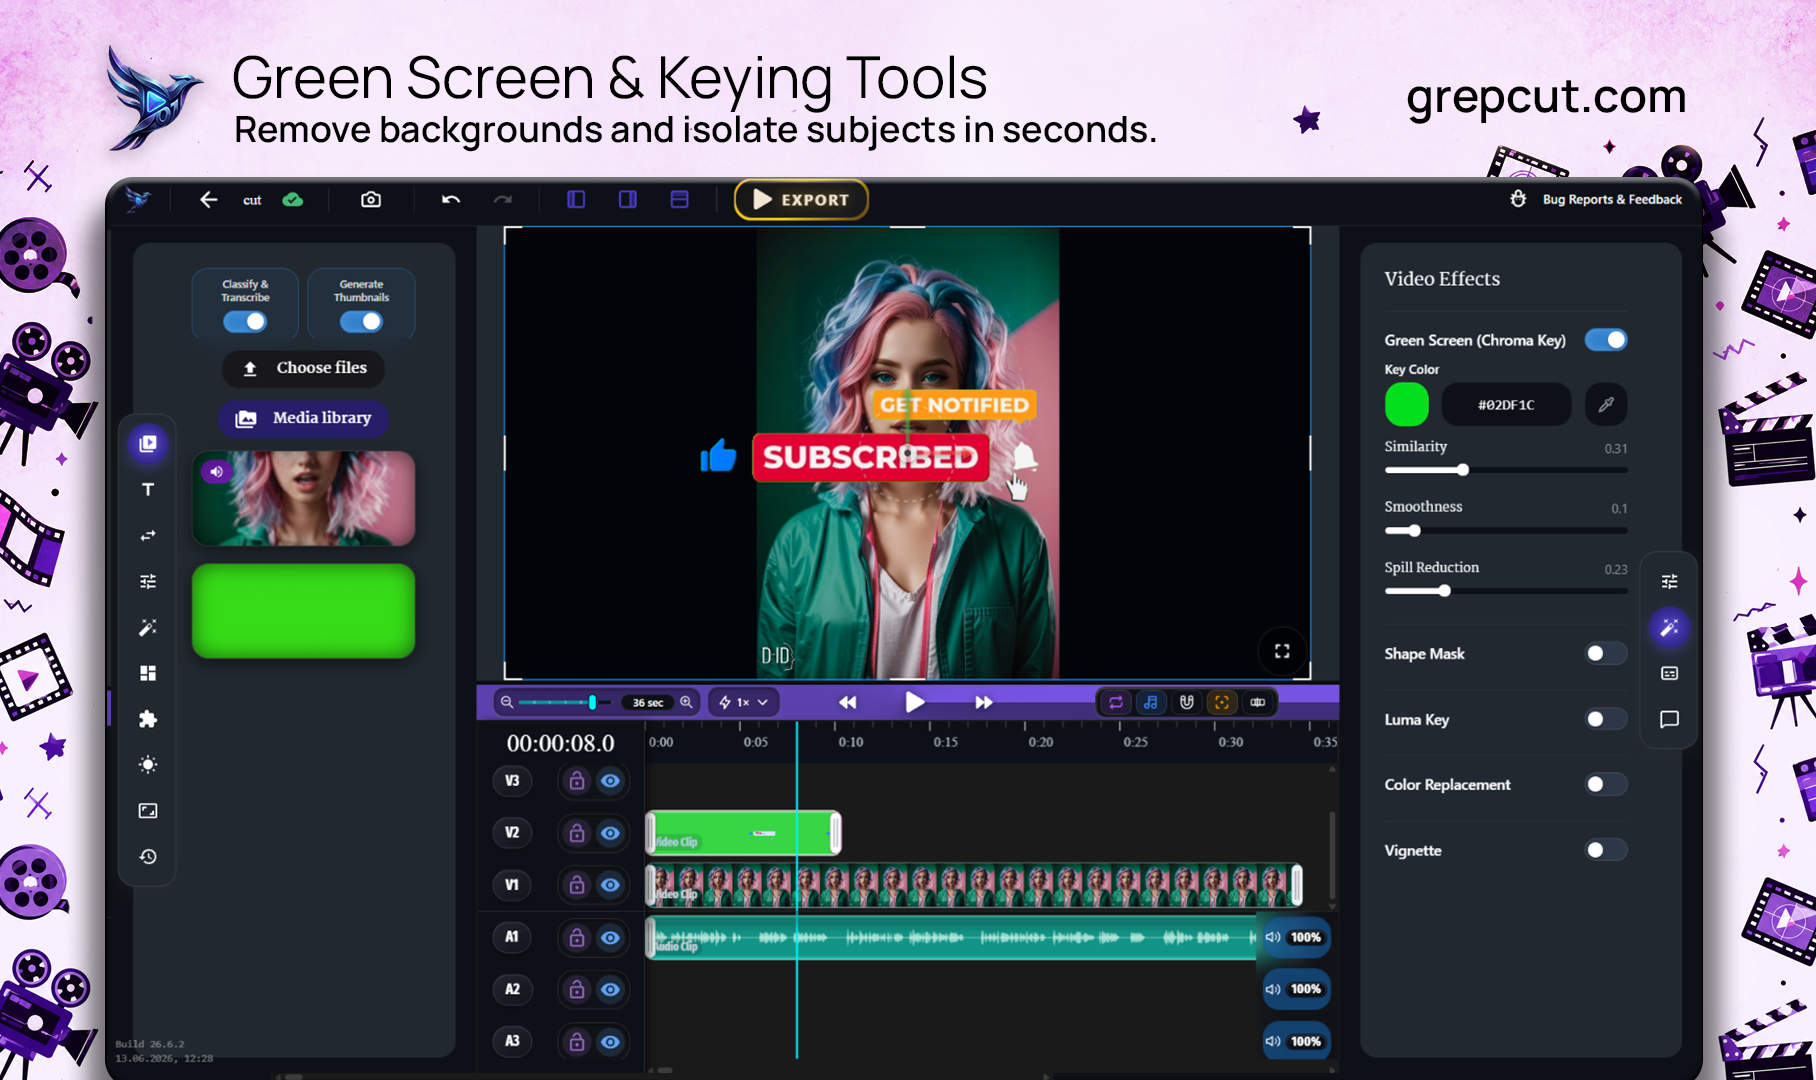
Task: Open the adjustments sliders in the left sidebar
Action: pos(148,581)
